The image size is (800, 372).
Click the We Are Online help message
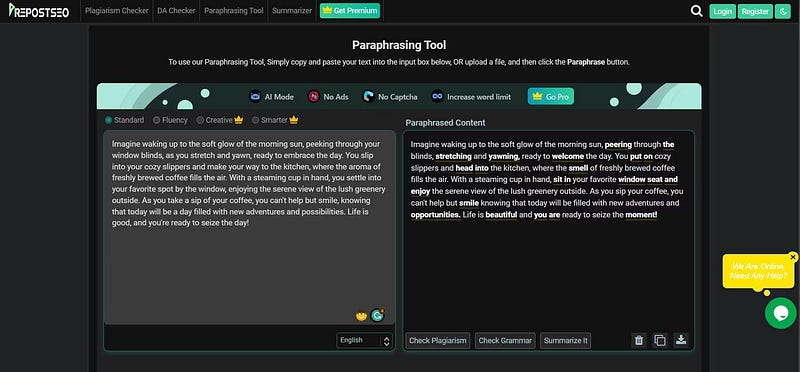click(758, 271)
